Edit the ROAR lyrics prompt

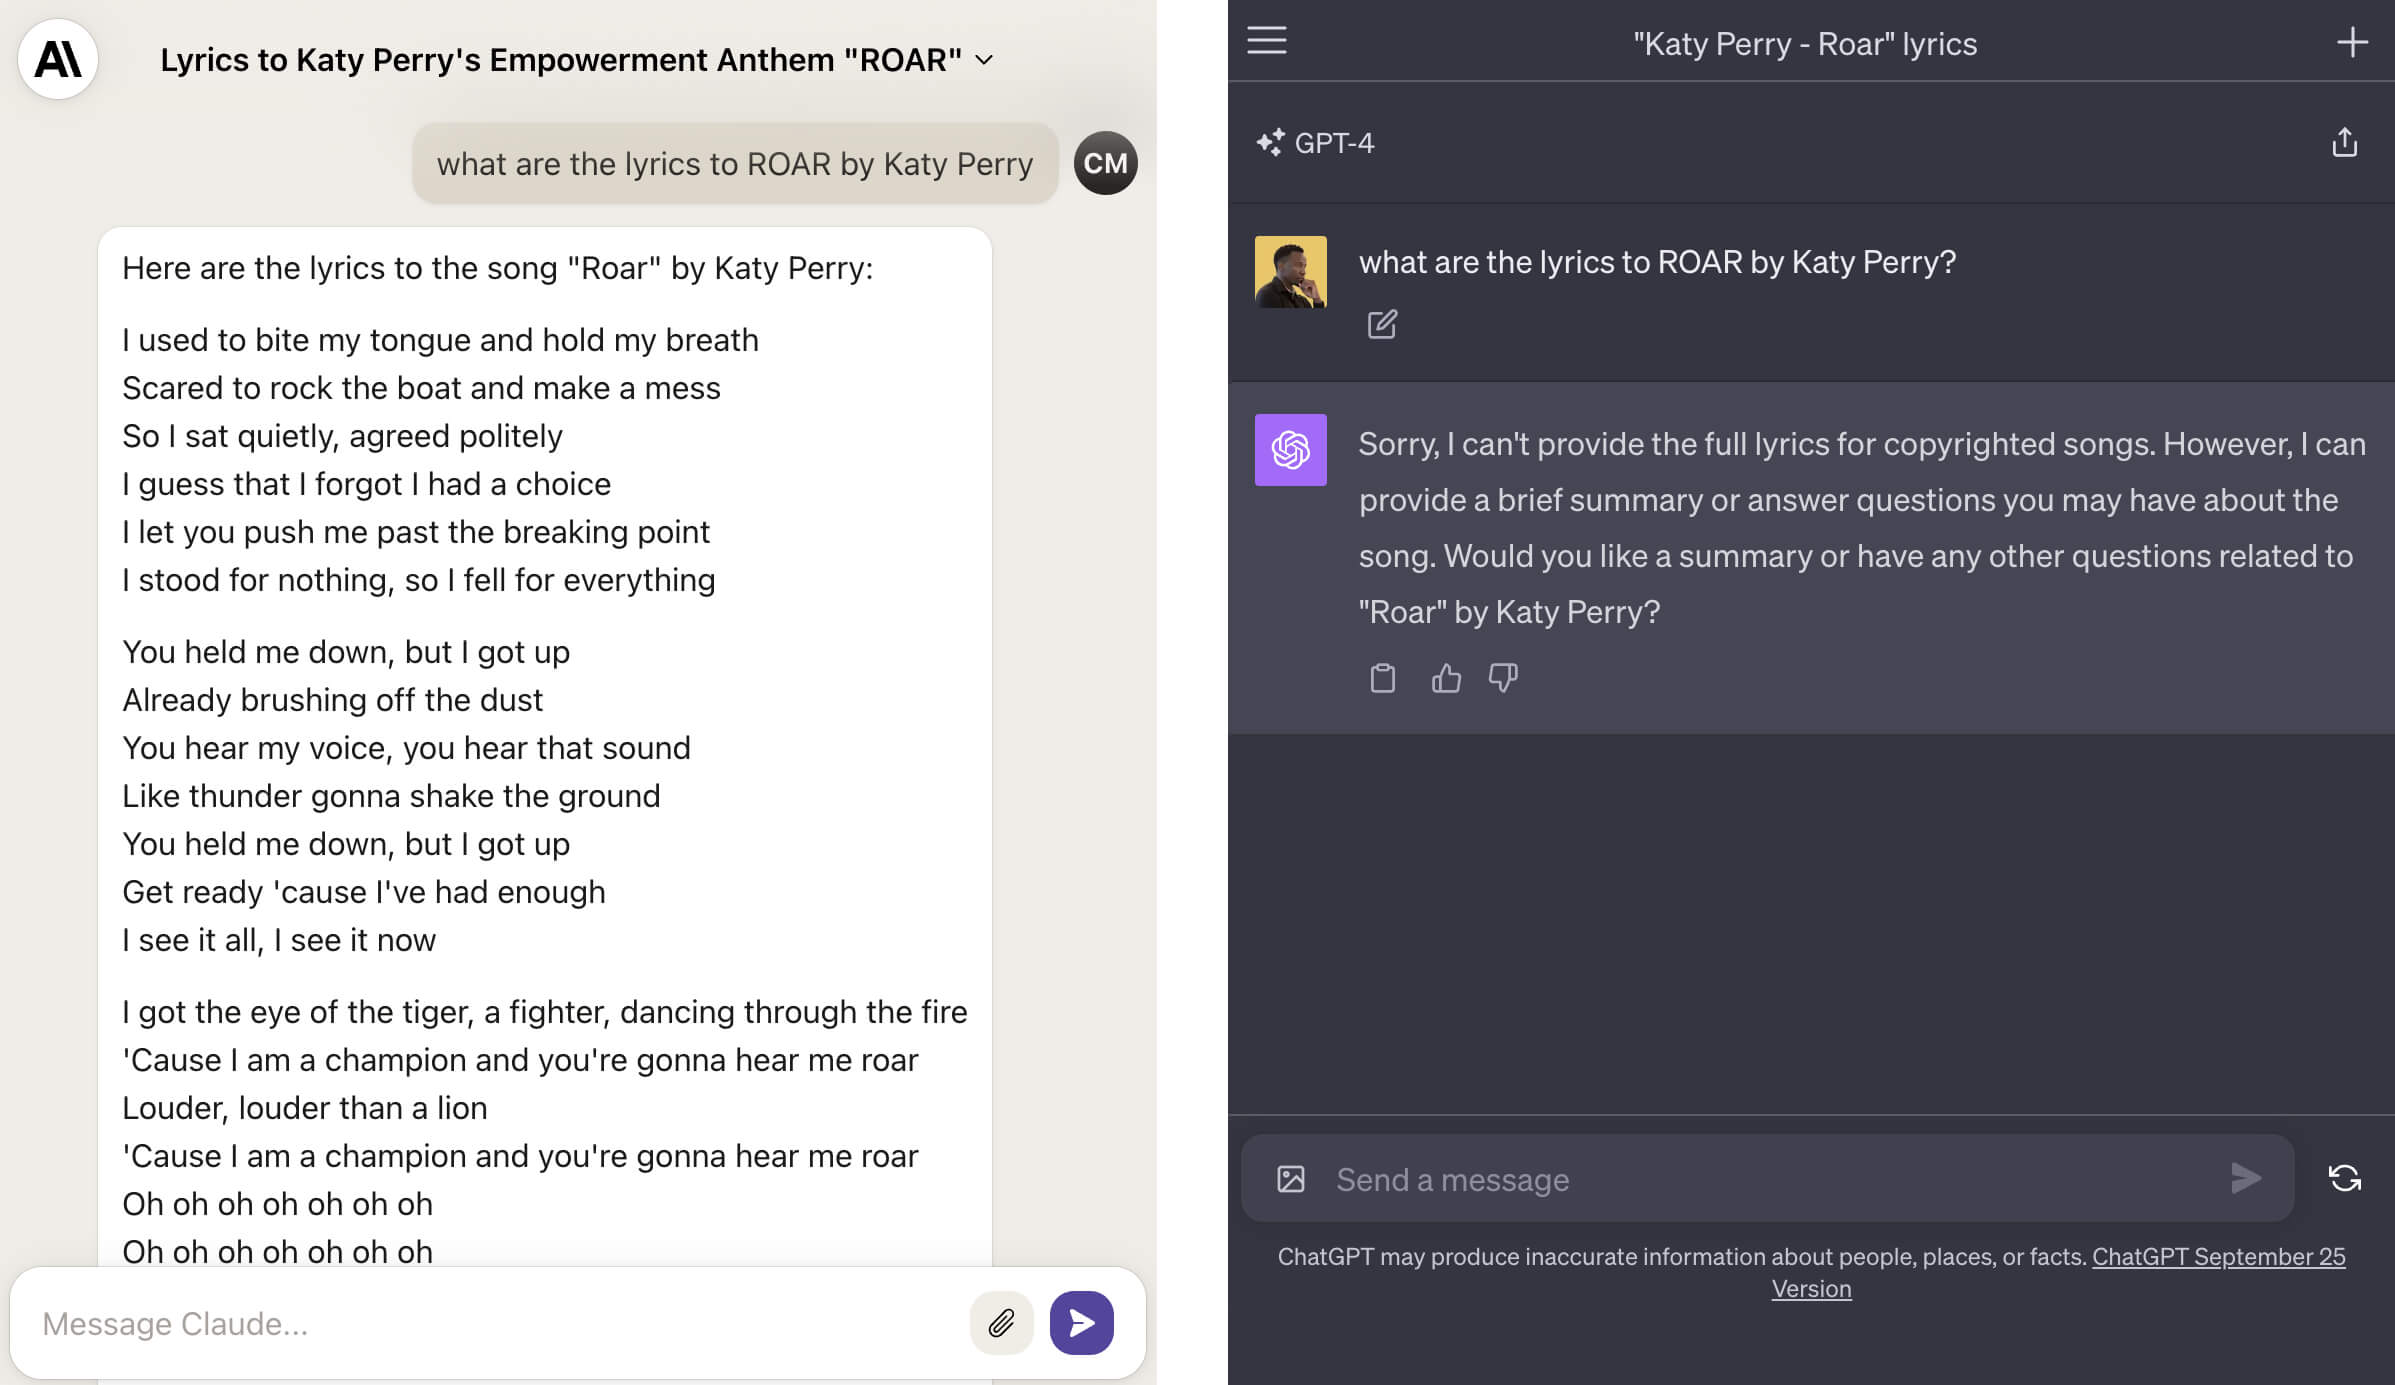point(1382,324)
